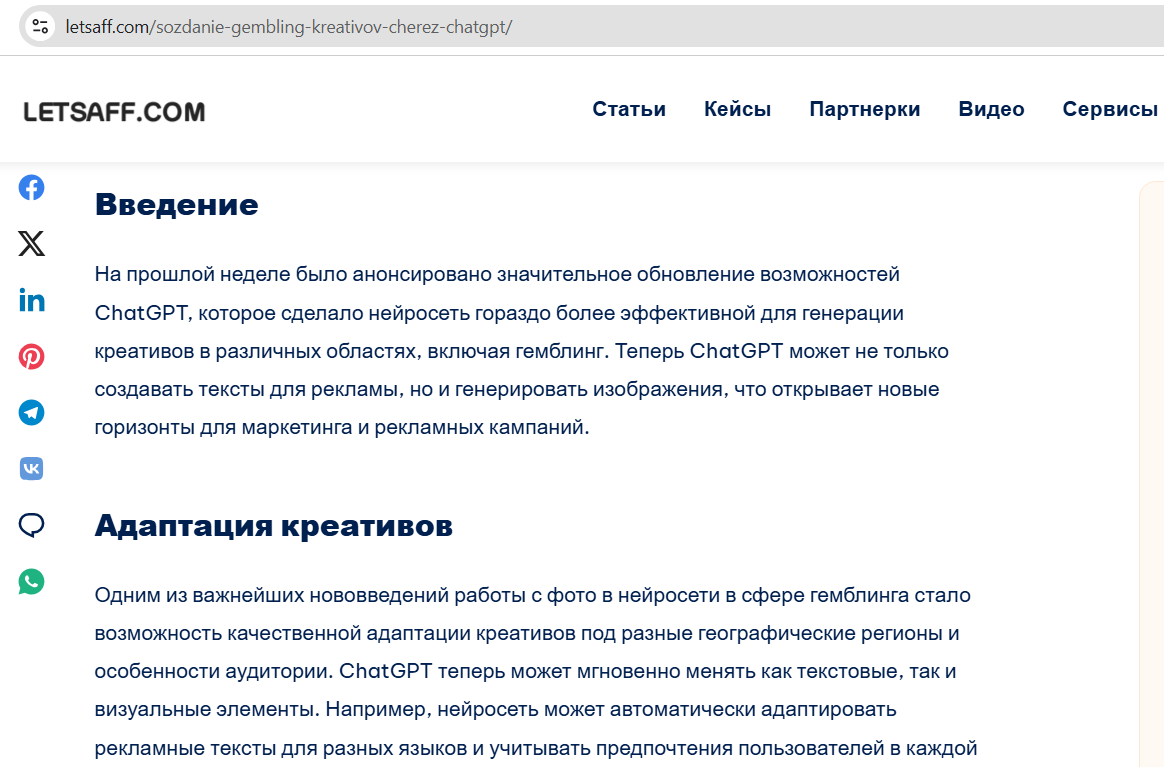Share article on VK

[x=31, y=469]
